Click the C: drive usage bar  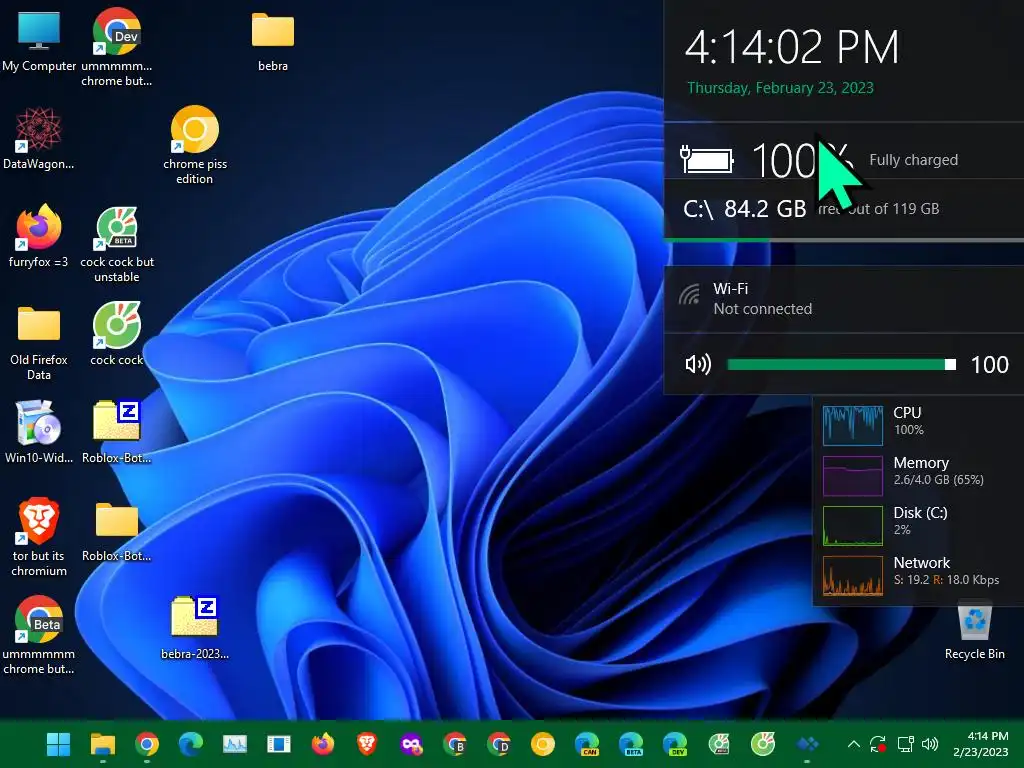click(844, 240)
